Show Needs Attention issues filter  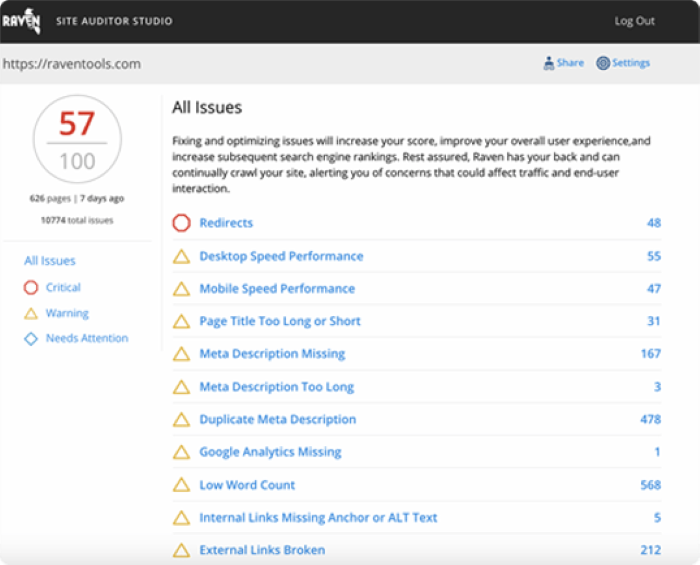pos(87,338)
